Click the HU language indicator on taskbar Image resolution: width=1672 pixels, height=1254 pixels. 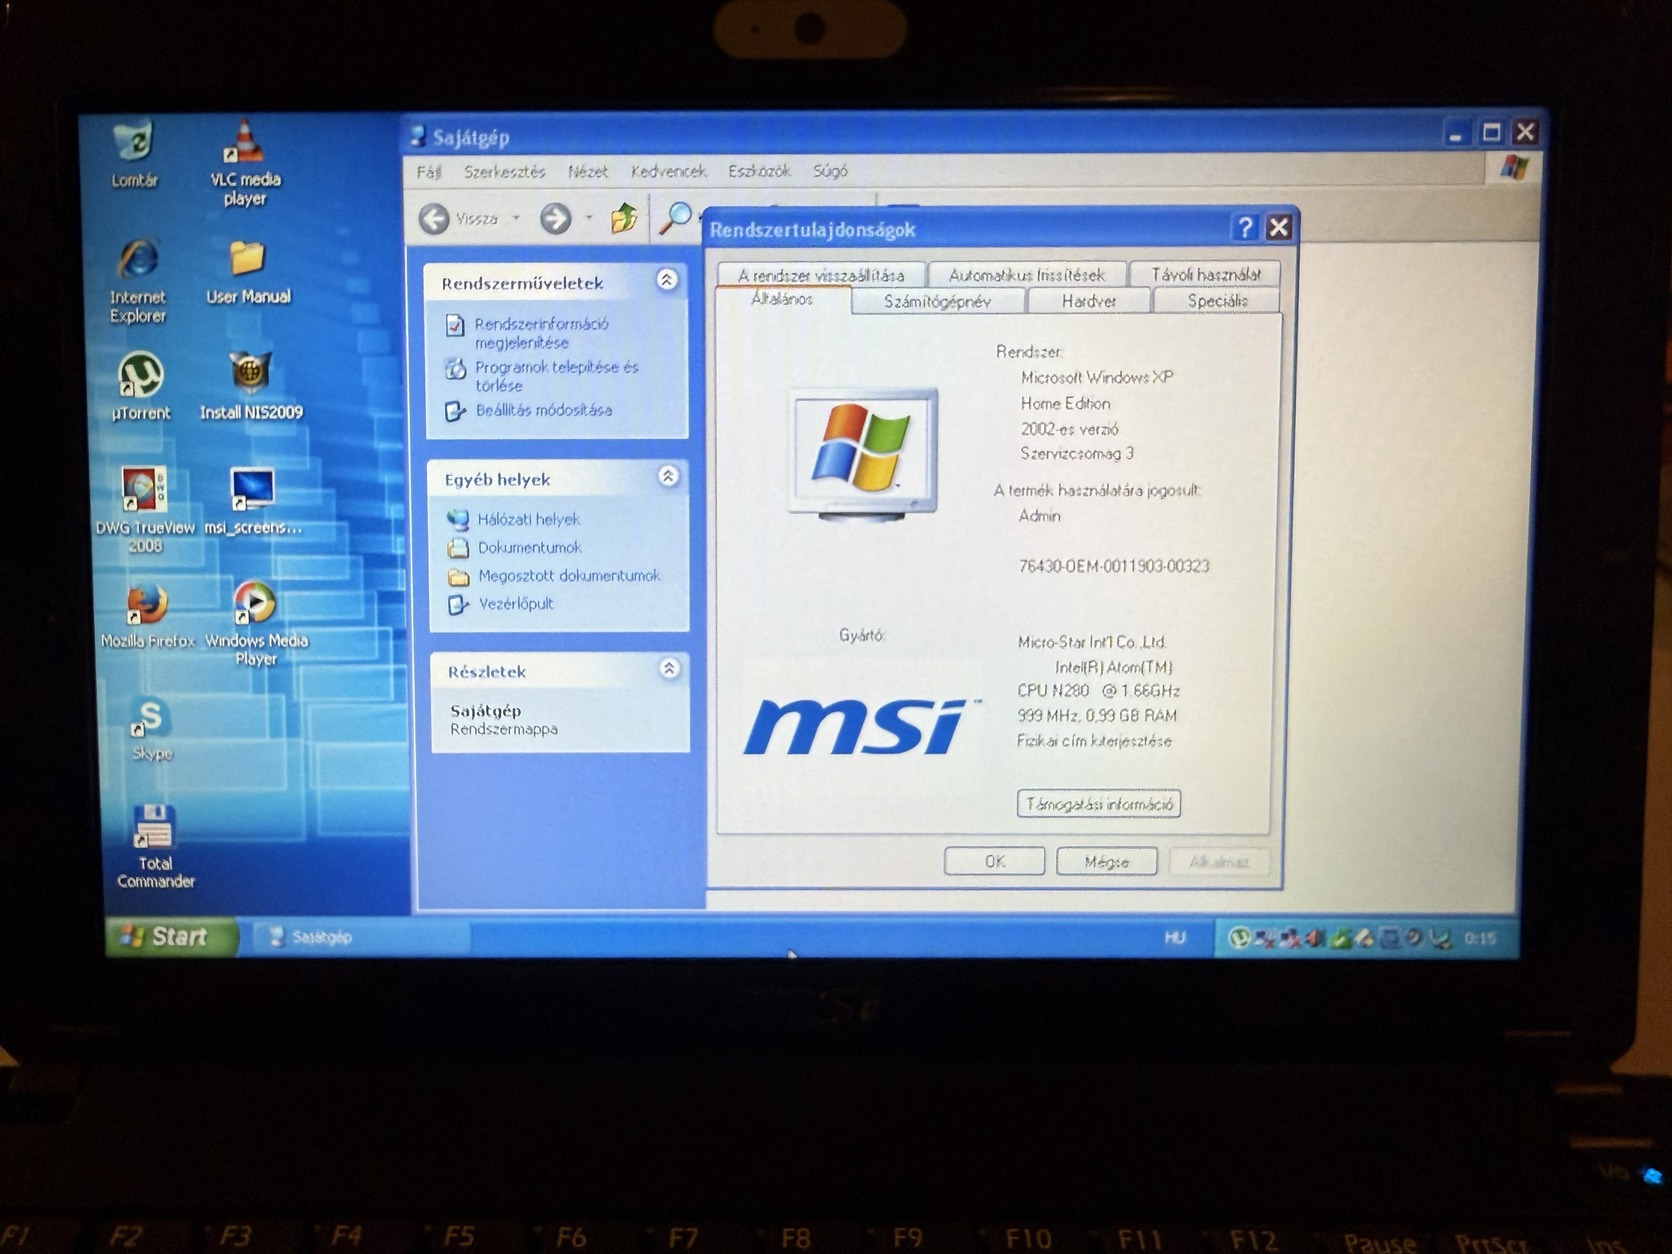pyautogui.click(x=1175, y=937)
